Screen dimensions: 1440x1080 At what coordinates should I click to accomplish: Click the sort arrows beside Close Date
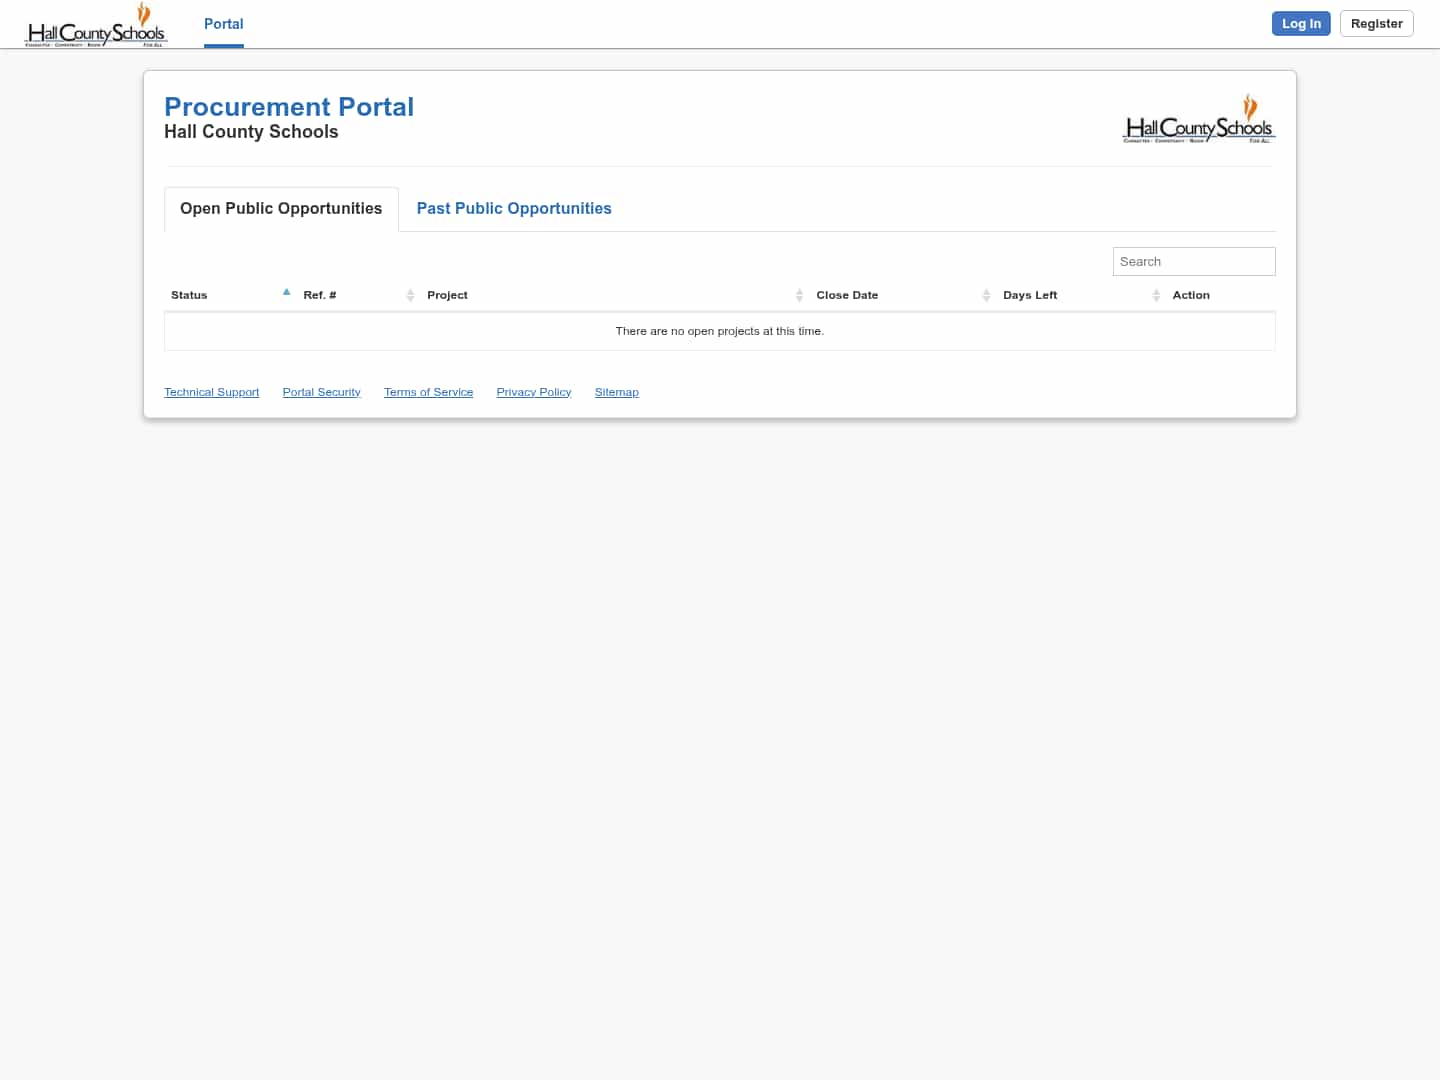[986, 295]
